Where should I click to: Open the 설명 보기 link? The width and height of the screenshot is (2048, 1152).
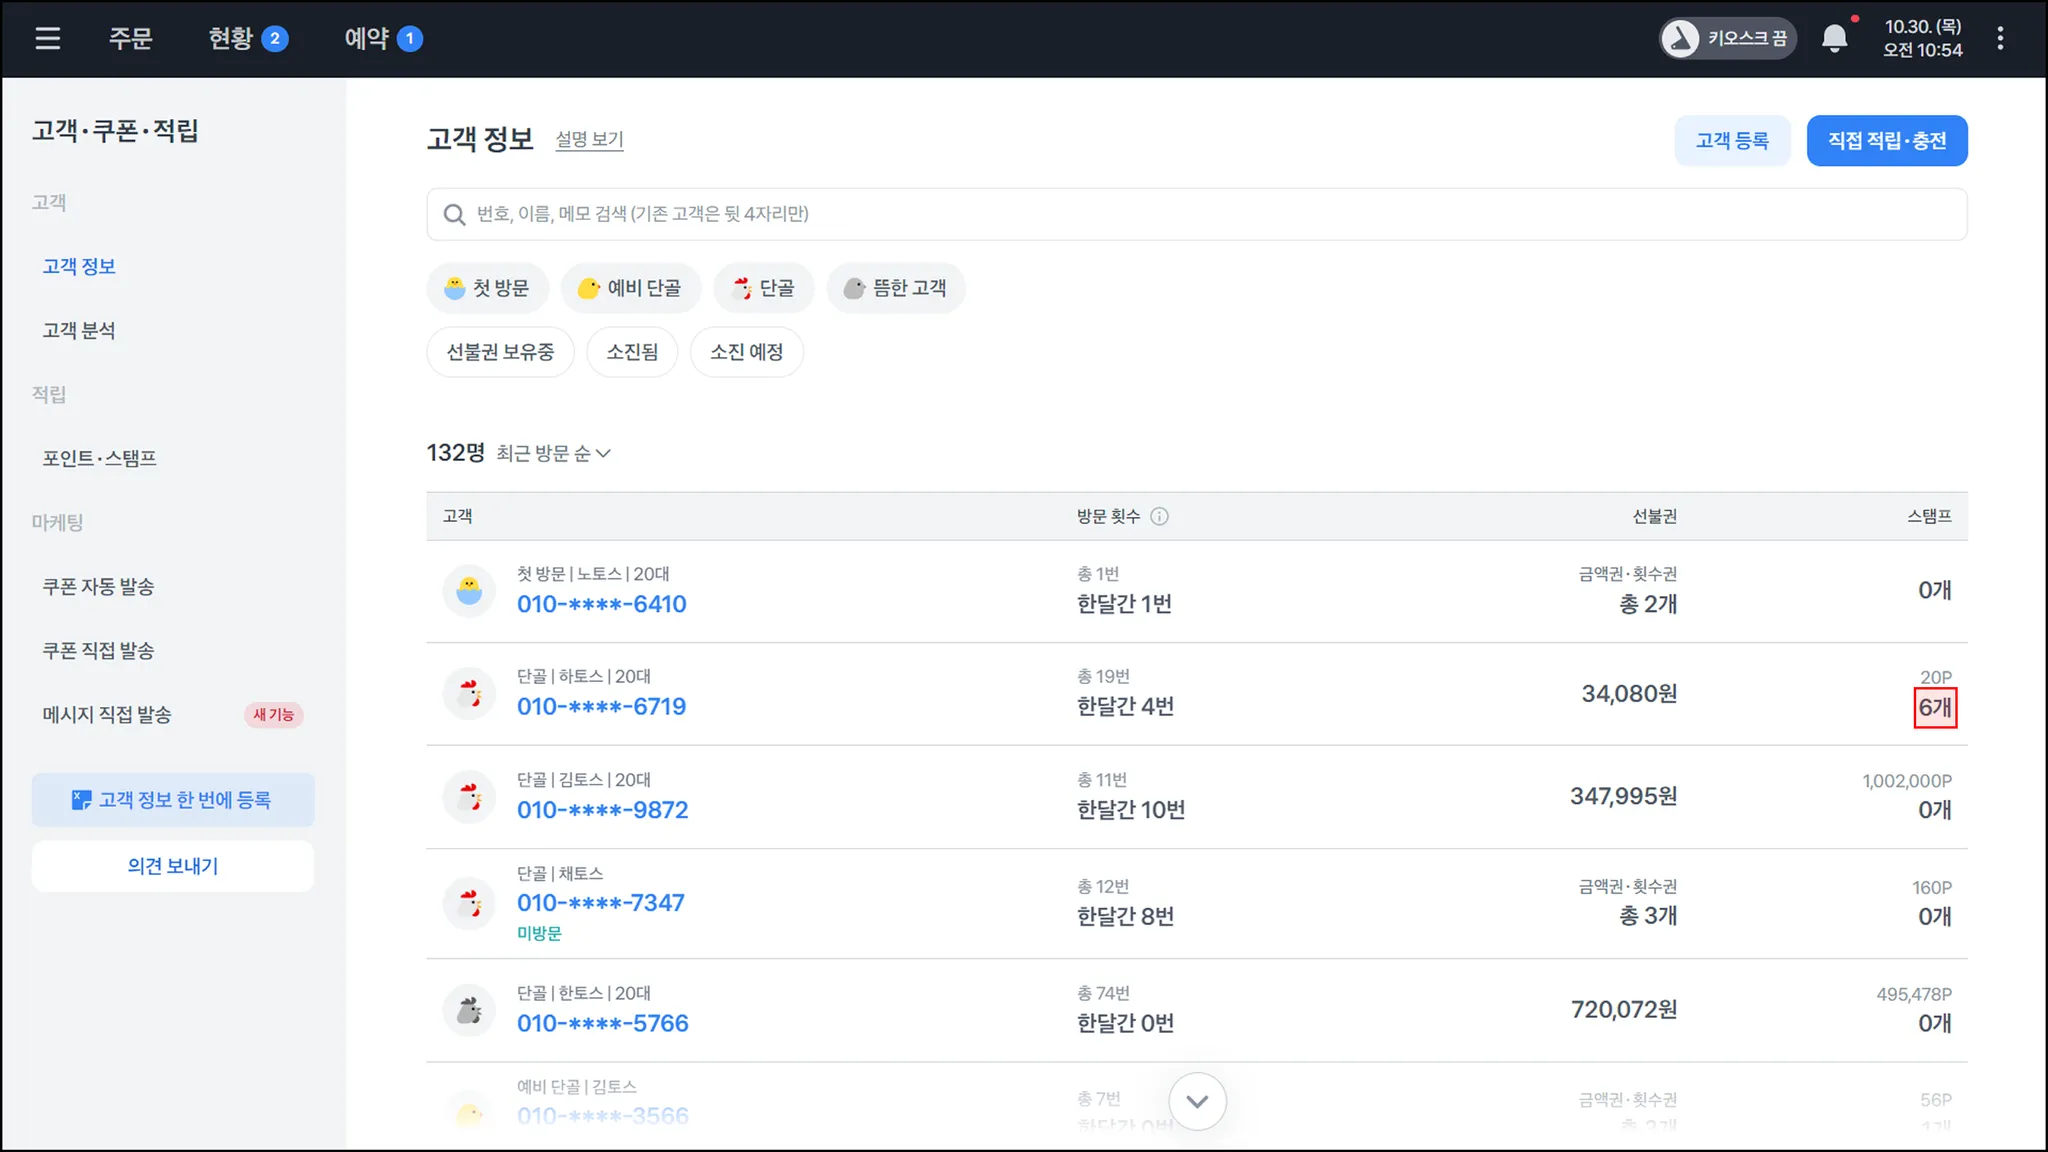pos(589,140)
